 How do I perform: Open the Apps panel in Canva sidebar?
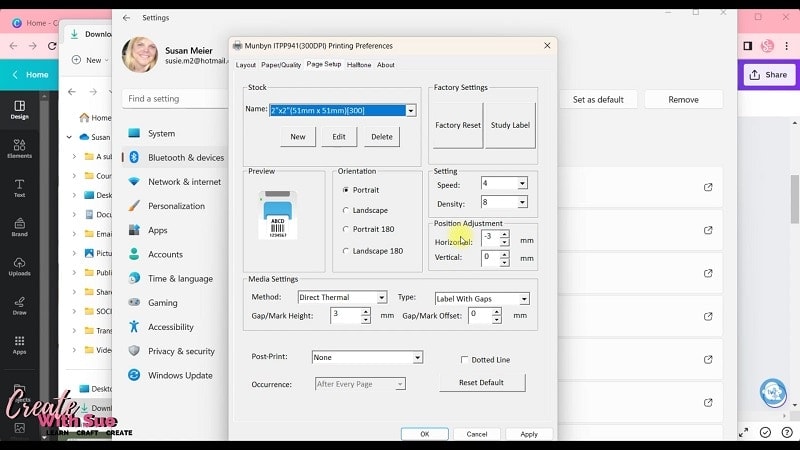(x=19, y=345)
